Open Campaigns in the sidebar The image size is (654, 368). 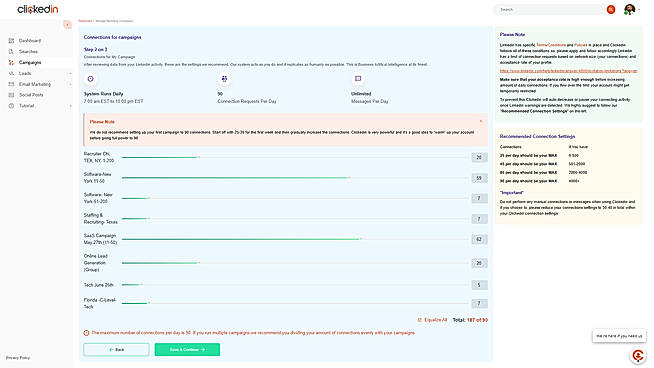pyautogui.click(x=30, y=63)
